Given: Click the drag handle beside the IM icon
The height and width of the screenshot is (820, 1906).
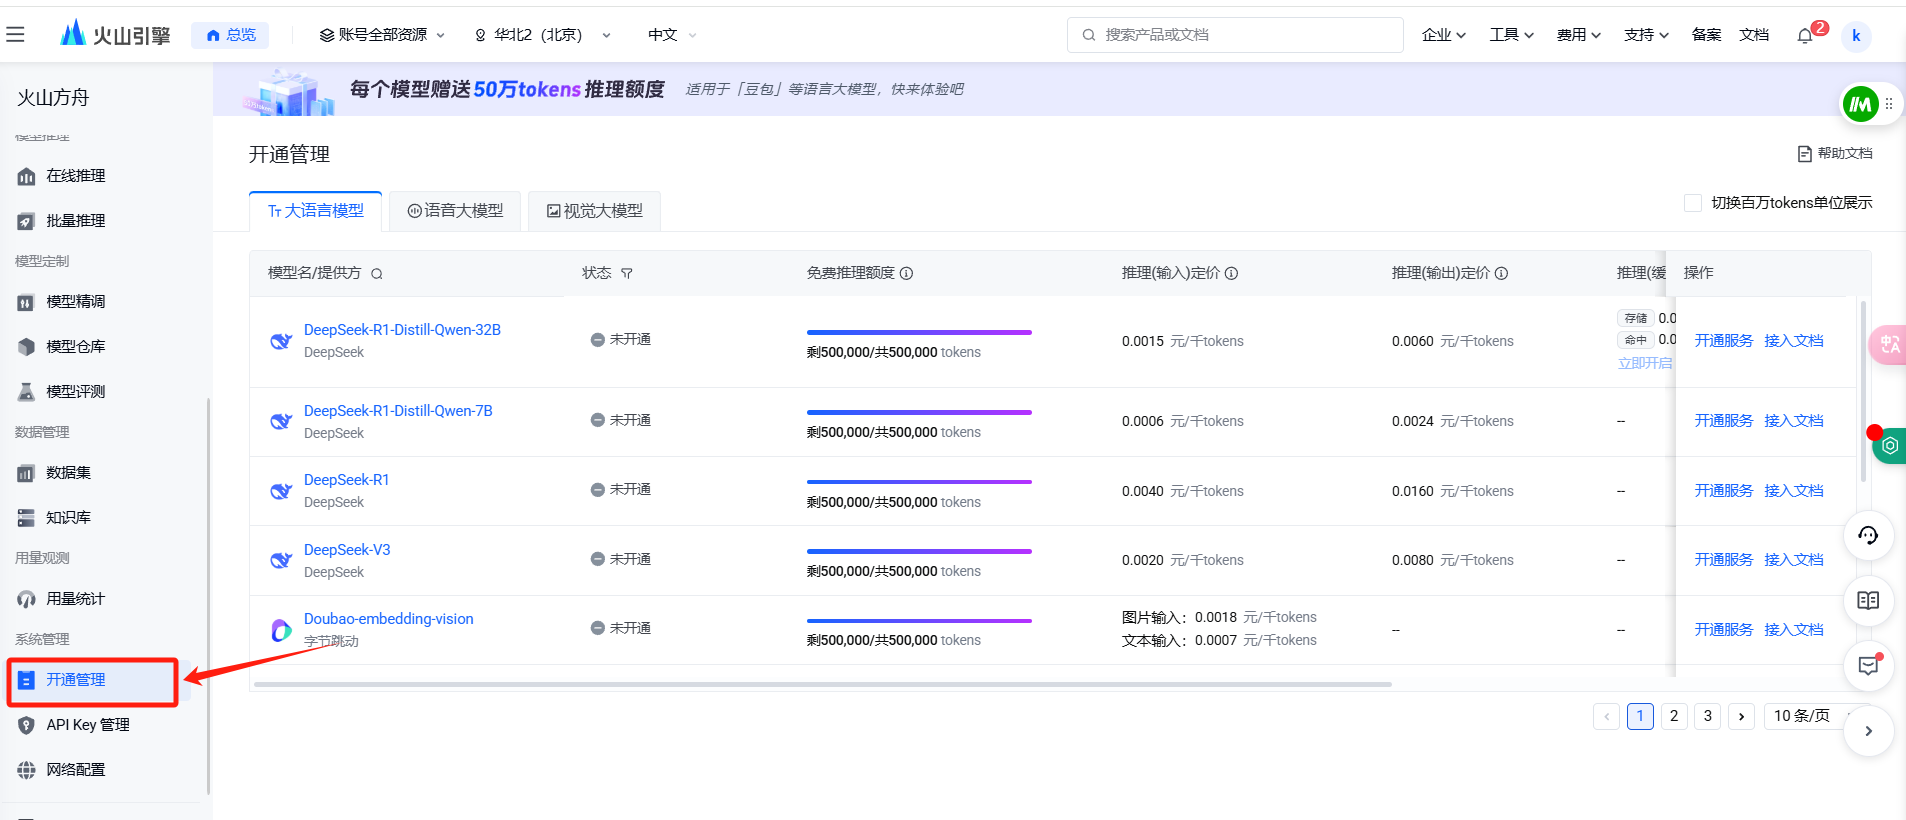Looking at the screenshot, I should click(1889, 104).
